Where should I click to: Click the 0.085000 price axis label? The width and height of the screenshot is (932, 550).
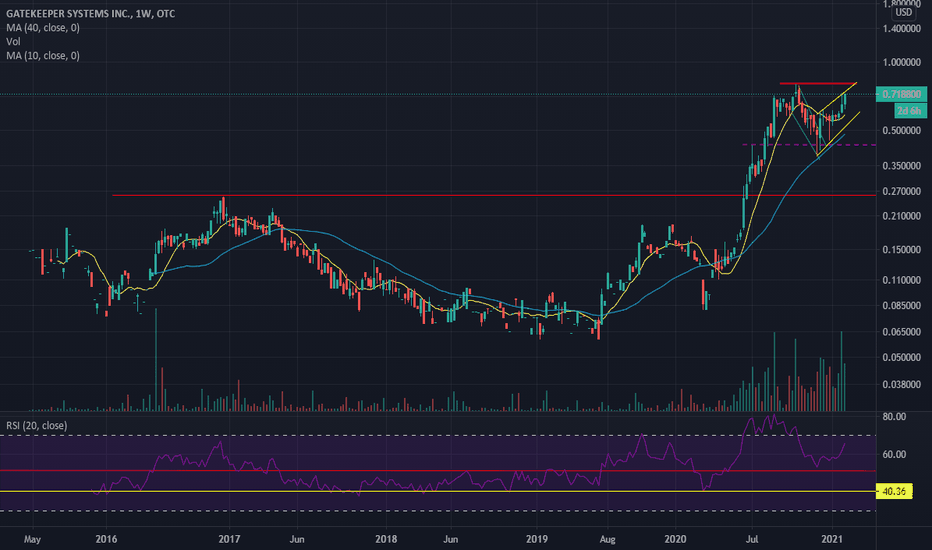pos(902,306)
